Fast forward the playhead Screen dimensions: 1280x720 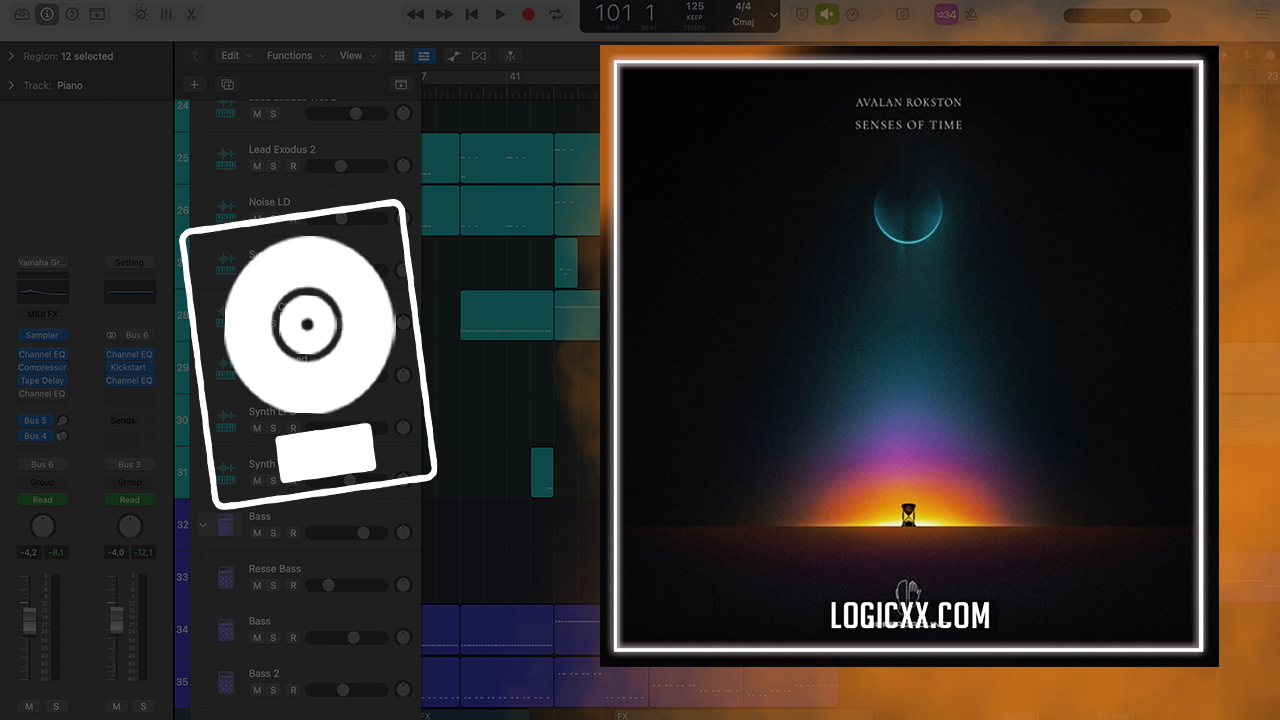pyautogui.click(x=444, y=14)
